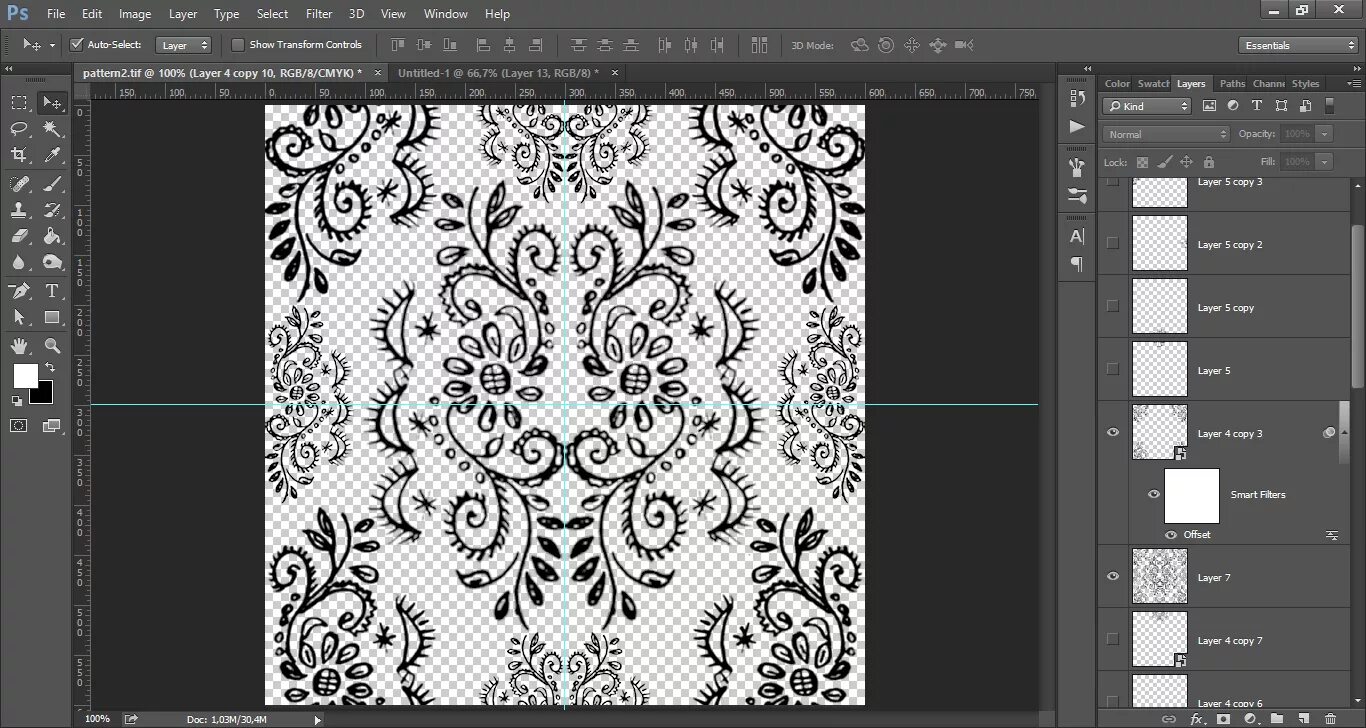The width and height of the screenshot is (1366, 728).
Task: Select the Path Selection tool
Action: click(x=19, y=317)
